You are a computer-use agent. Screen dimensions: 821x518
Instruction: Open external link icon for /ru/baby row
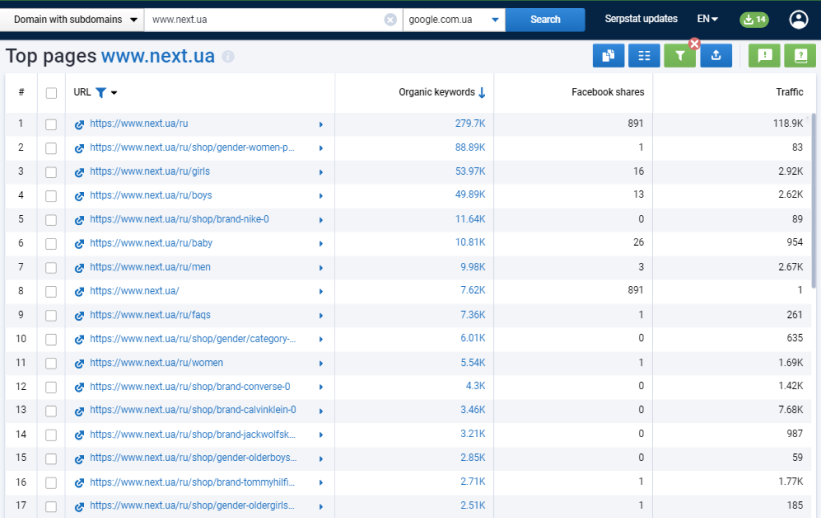pyautogui.click(x=79, y=244)
